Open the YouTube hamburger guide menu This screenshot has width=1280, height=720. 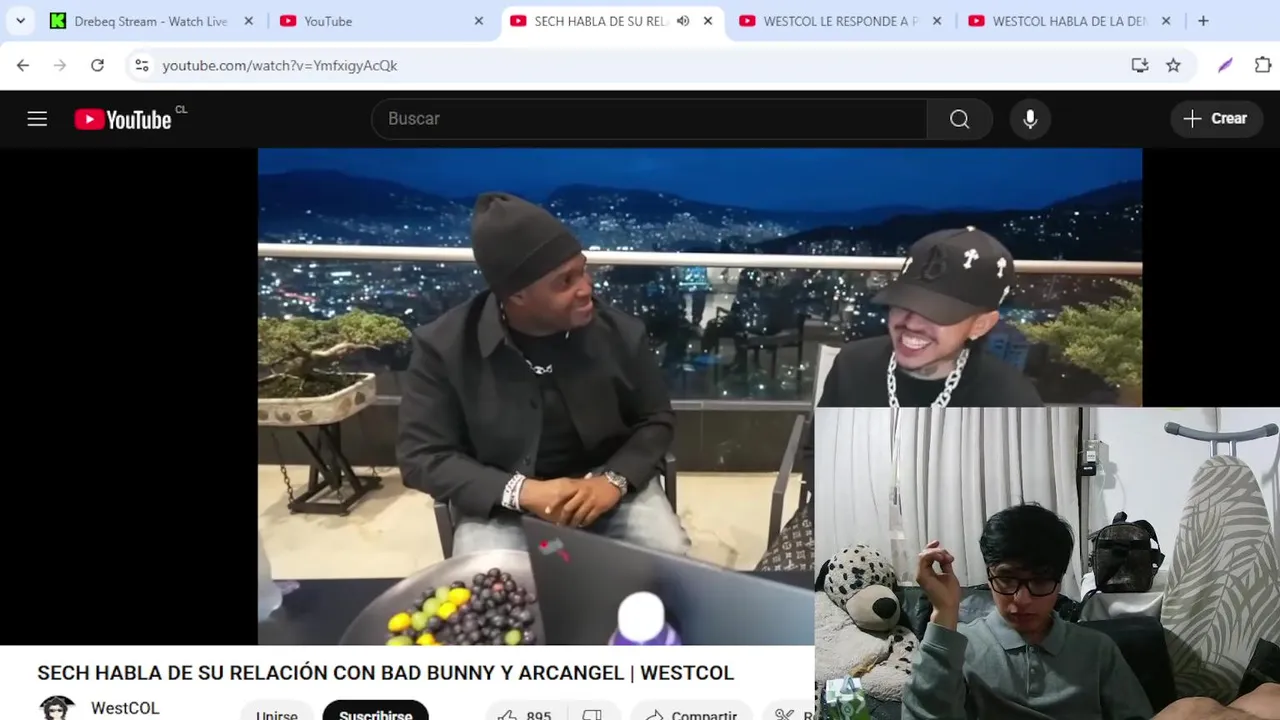pyautogui.click(x=37, y=119)
